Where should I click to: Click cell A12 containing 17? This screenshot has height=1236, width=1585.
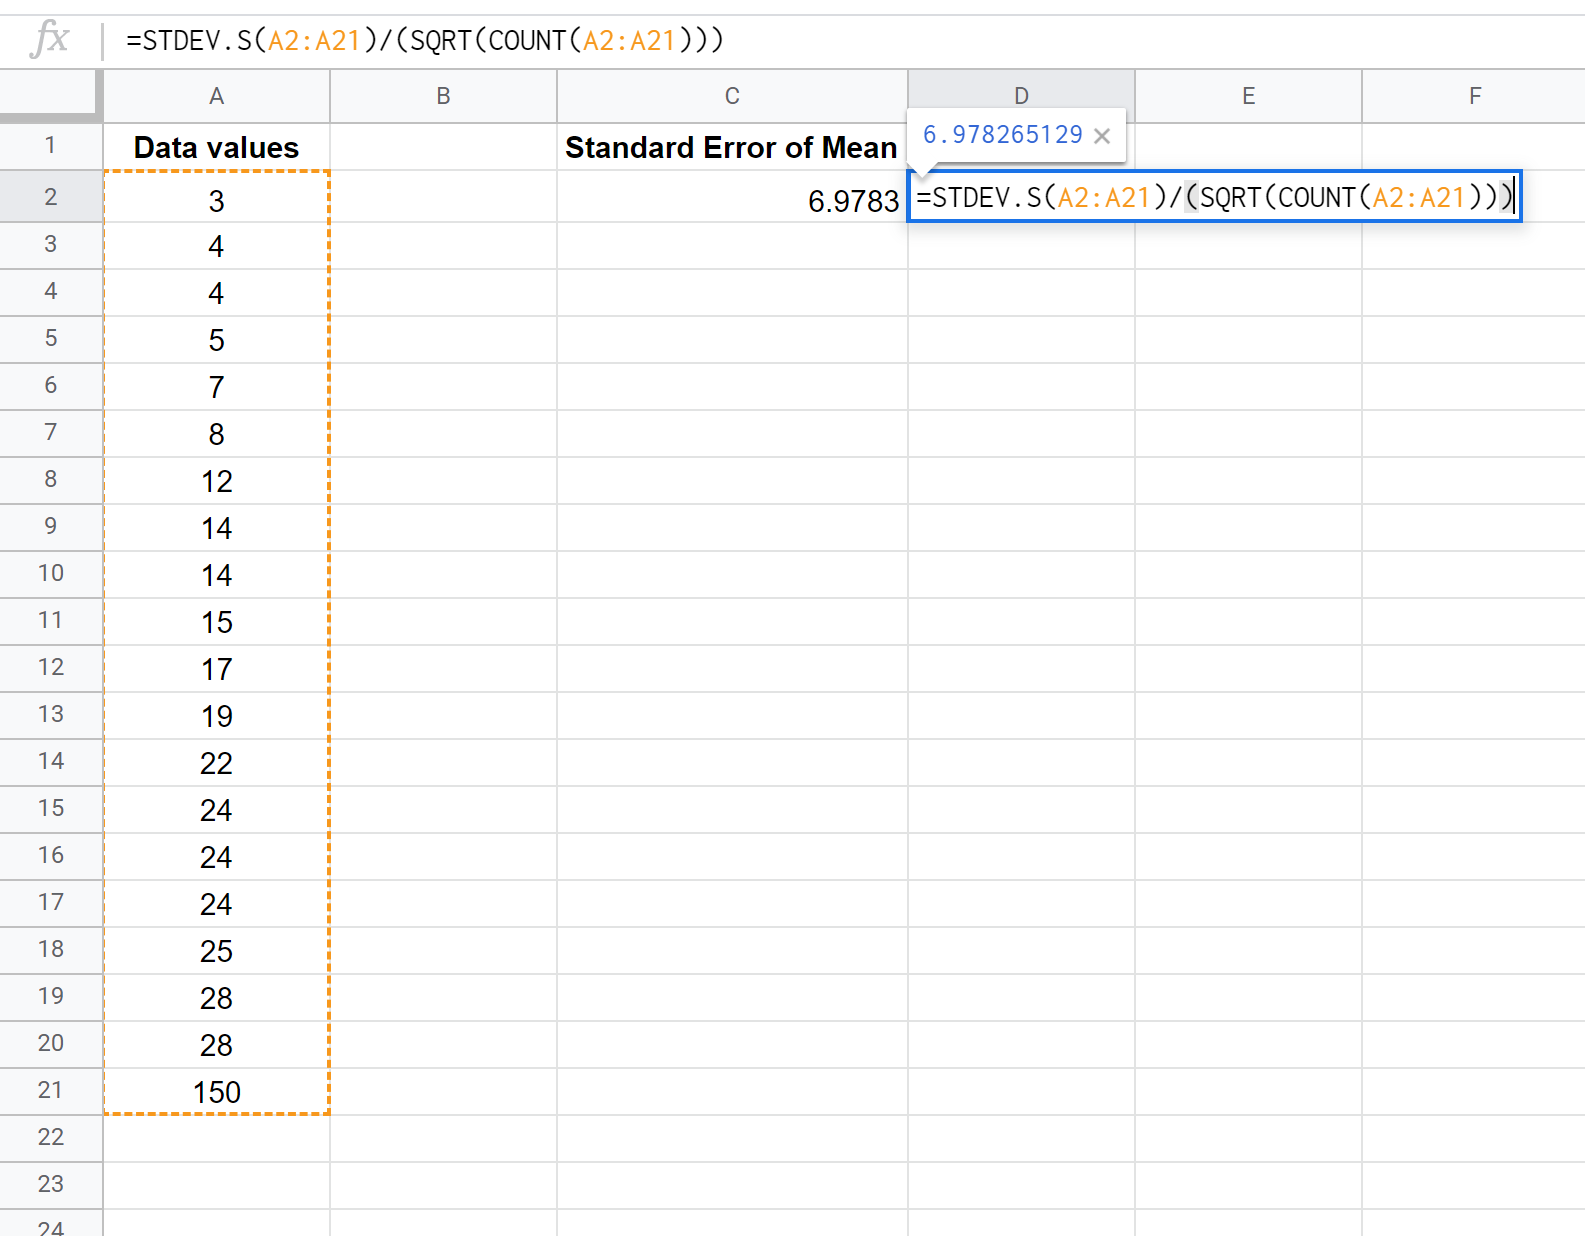[x=217, y=669]
